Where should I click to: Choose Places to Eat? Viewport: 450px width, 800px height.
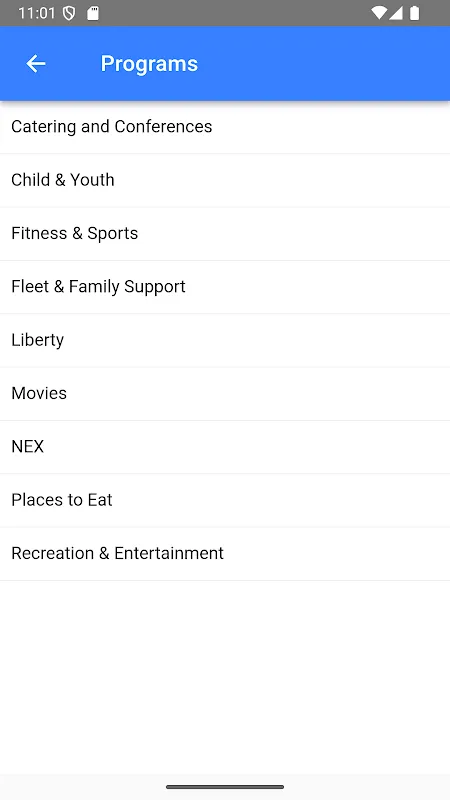click(x=225, y=500)
